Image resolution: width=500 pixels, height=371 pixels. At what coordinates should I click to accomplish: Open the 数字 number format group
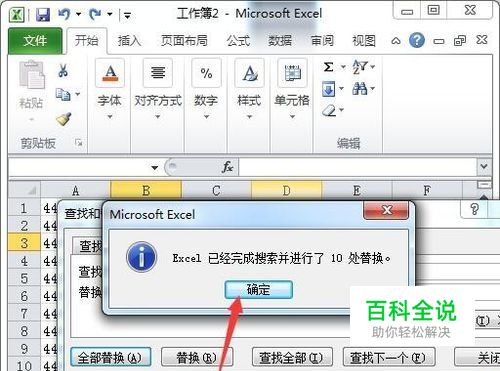[x=206, y=88]
